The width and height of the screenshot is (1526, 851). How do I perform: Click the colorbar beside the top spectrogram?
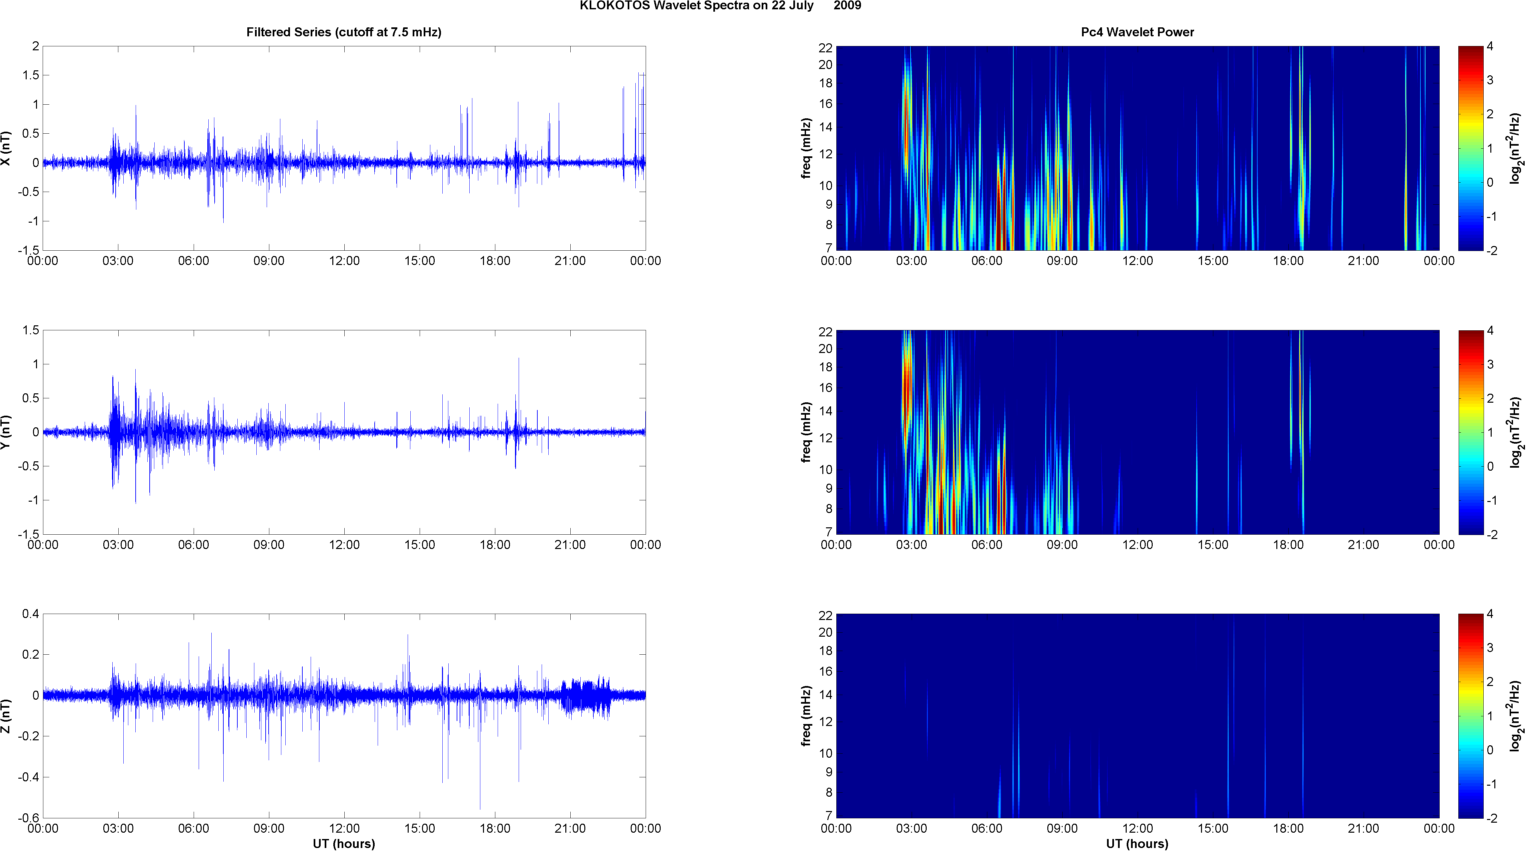pyautogui.click(x=1471, y=148)
